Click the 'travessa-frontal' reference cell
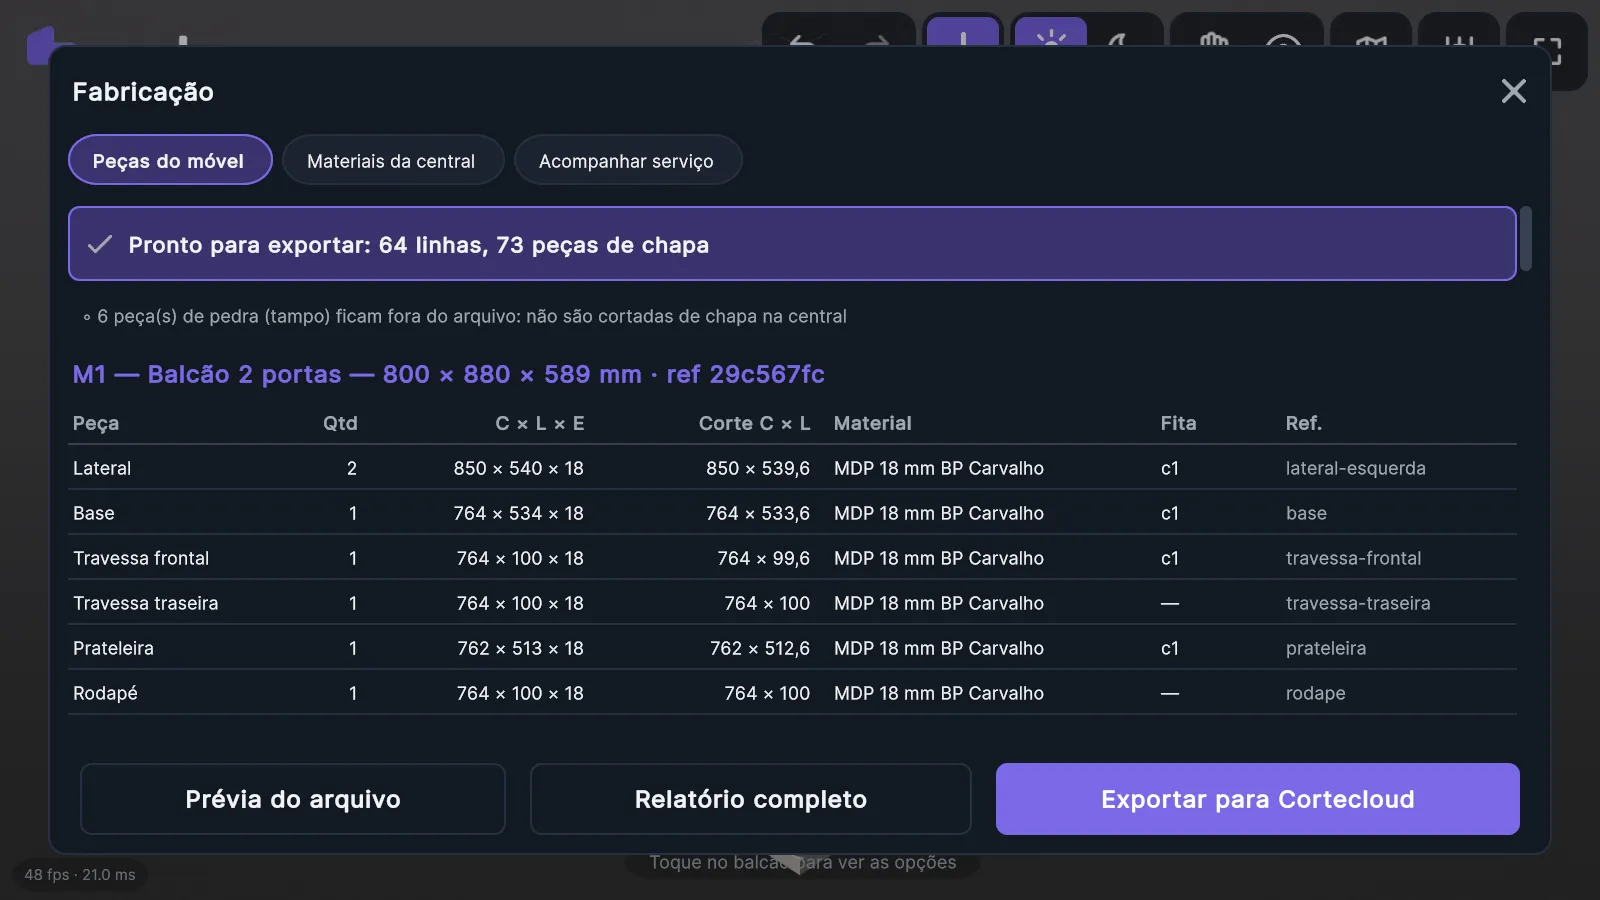Image resolution: width=1600 pixels, height=900 pixels. (x=1353, y=557)
